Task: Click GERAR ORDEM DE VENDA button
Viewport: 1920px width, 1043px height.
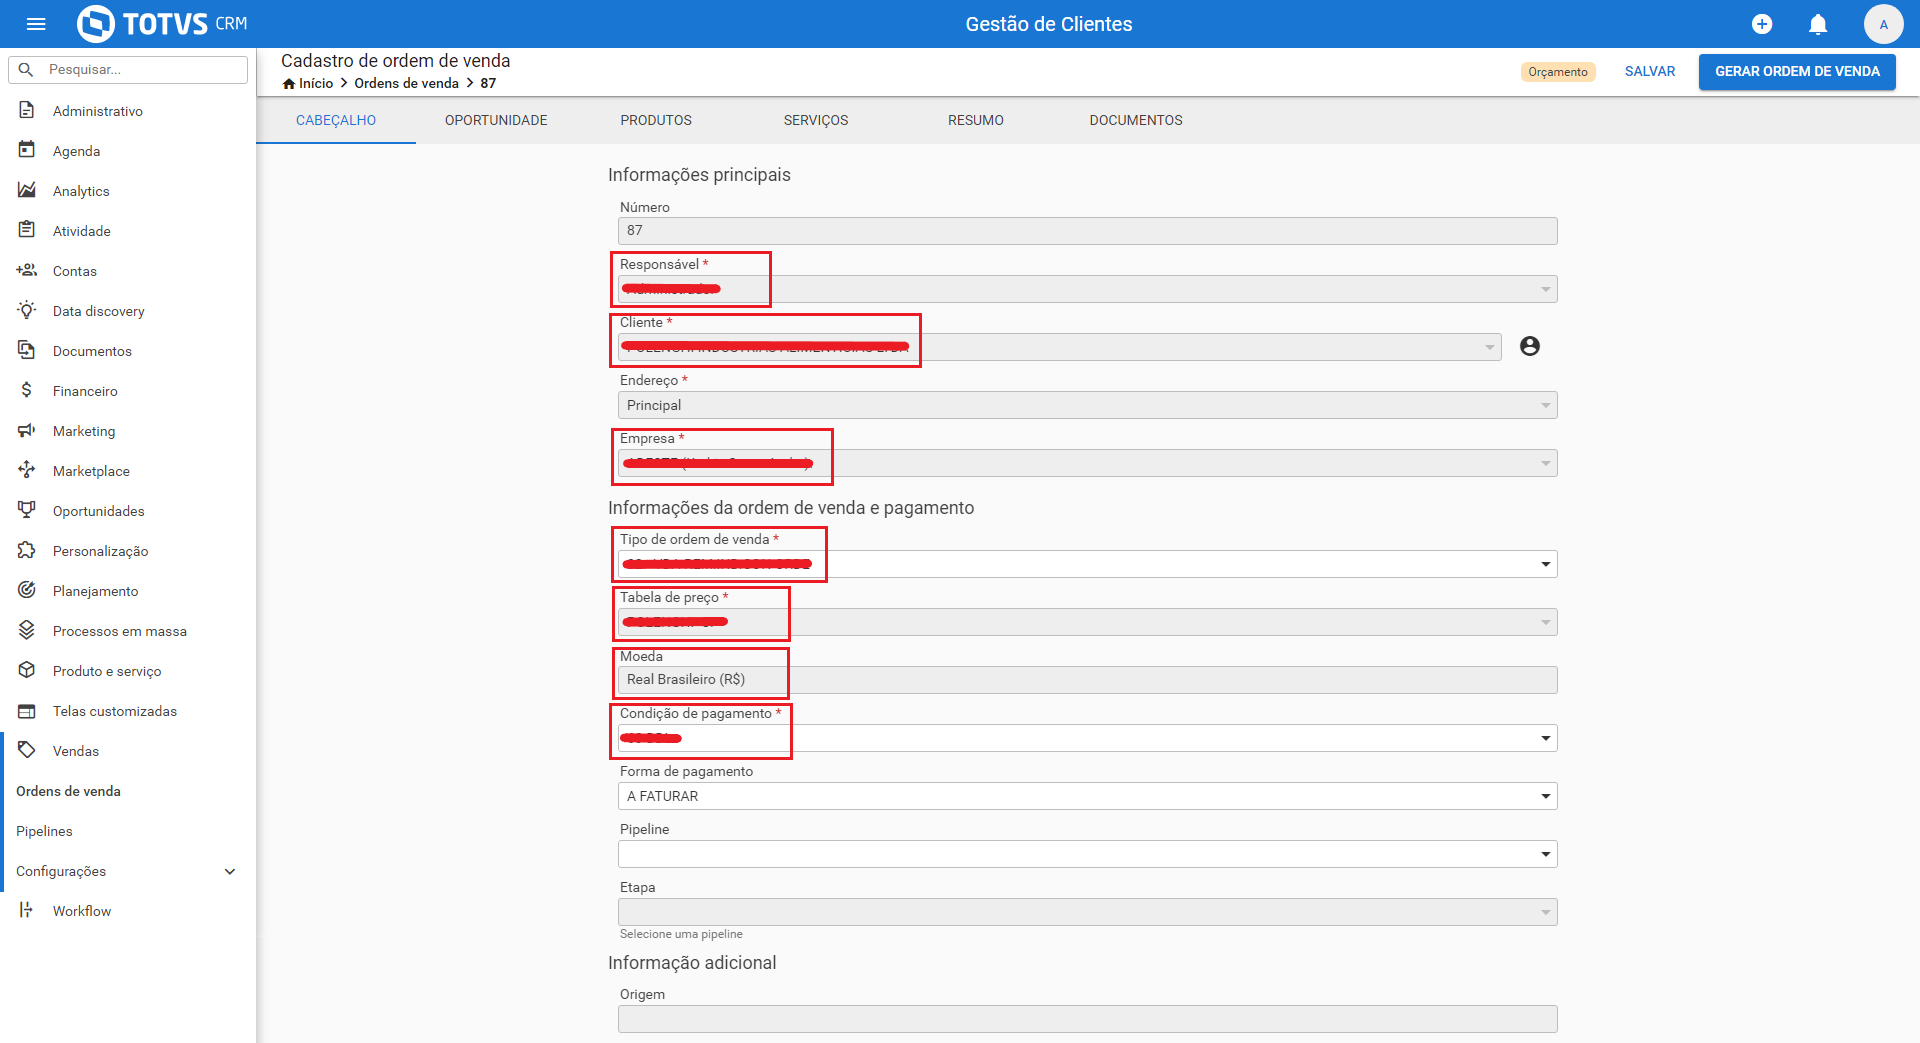Action: 1797,71
